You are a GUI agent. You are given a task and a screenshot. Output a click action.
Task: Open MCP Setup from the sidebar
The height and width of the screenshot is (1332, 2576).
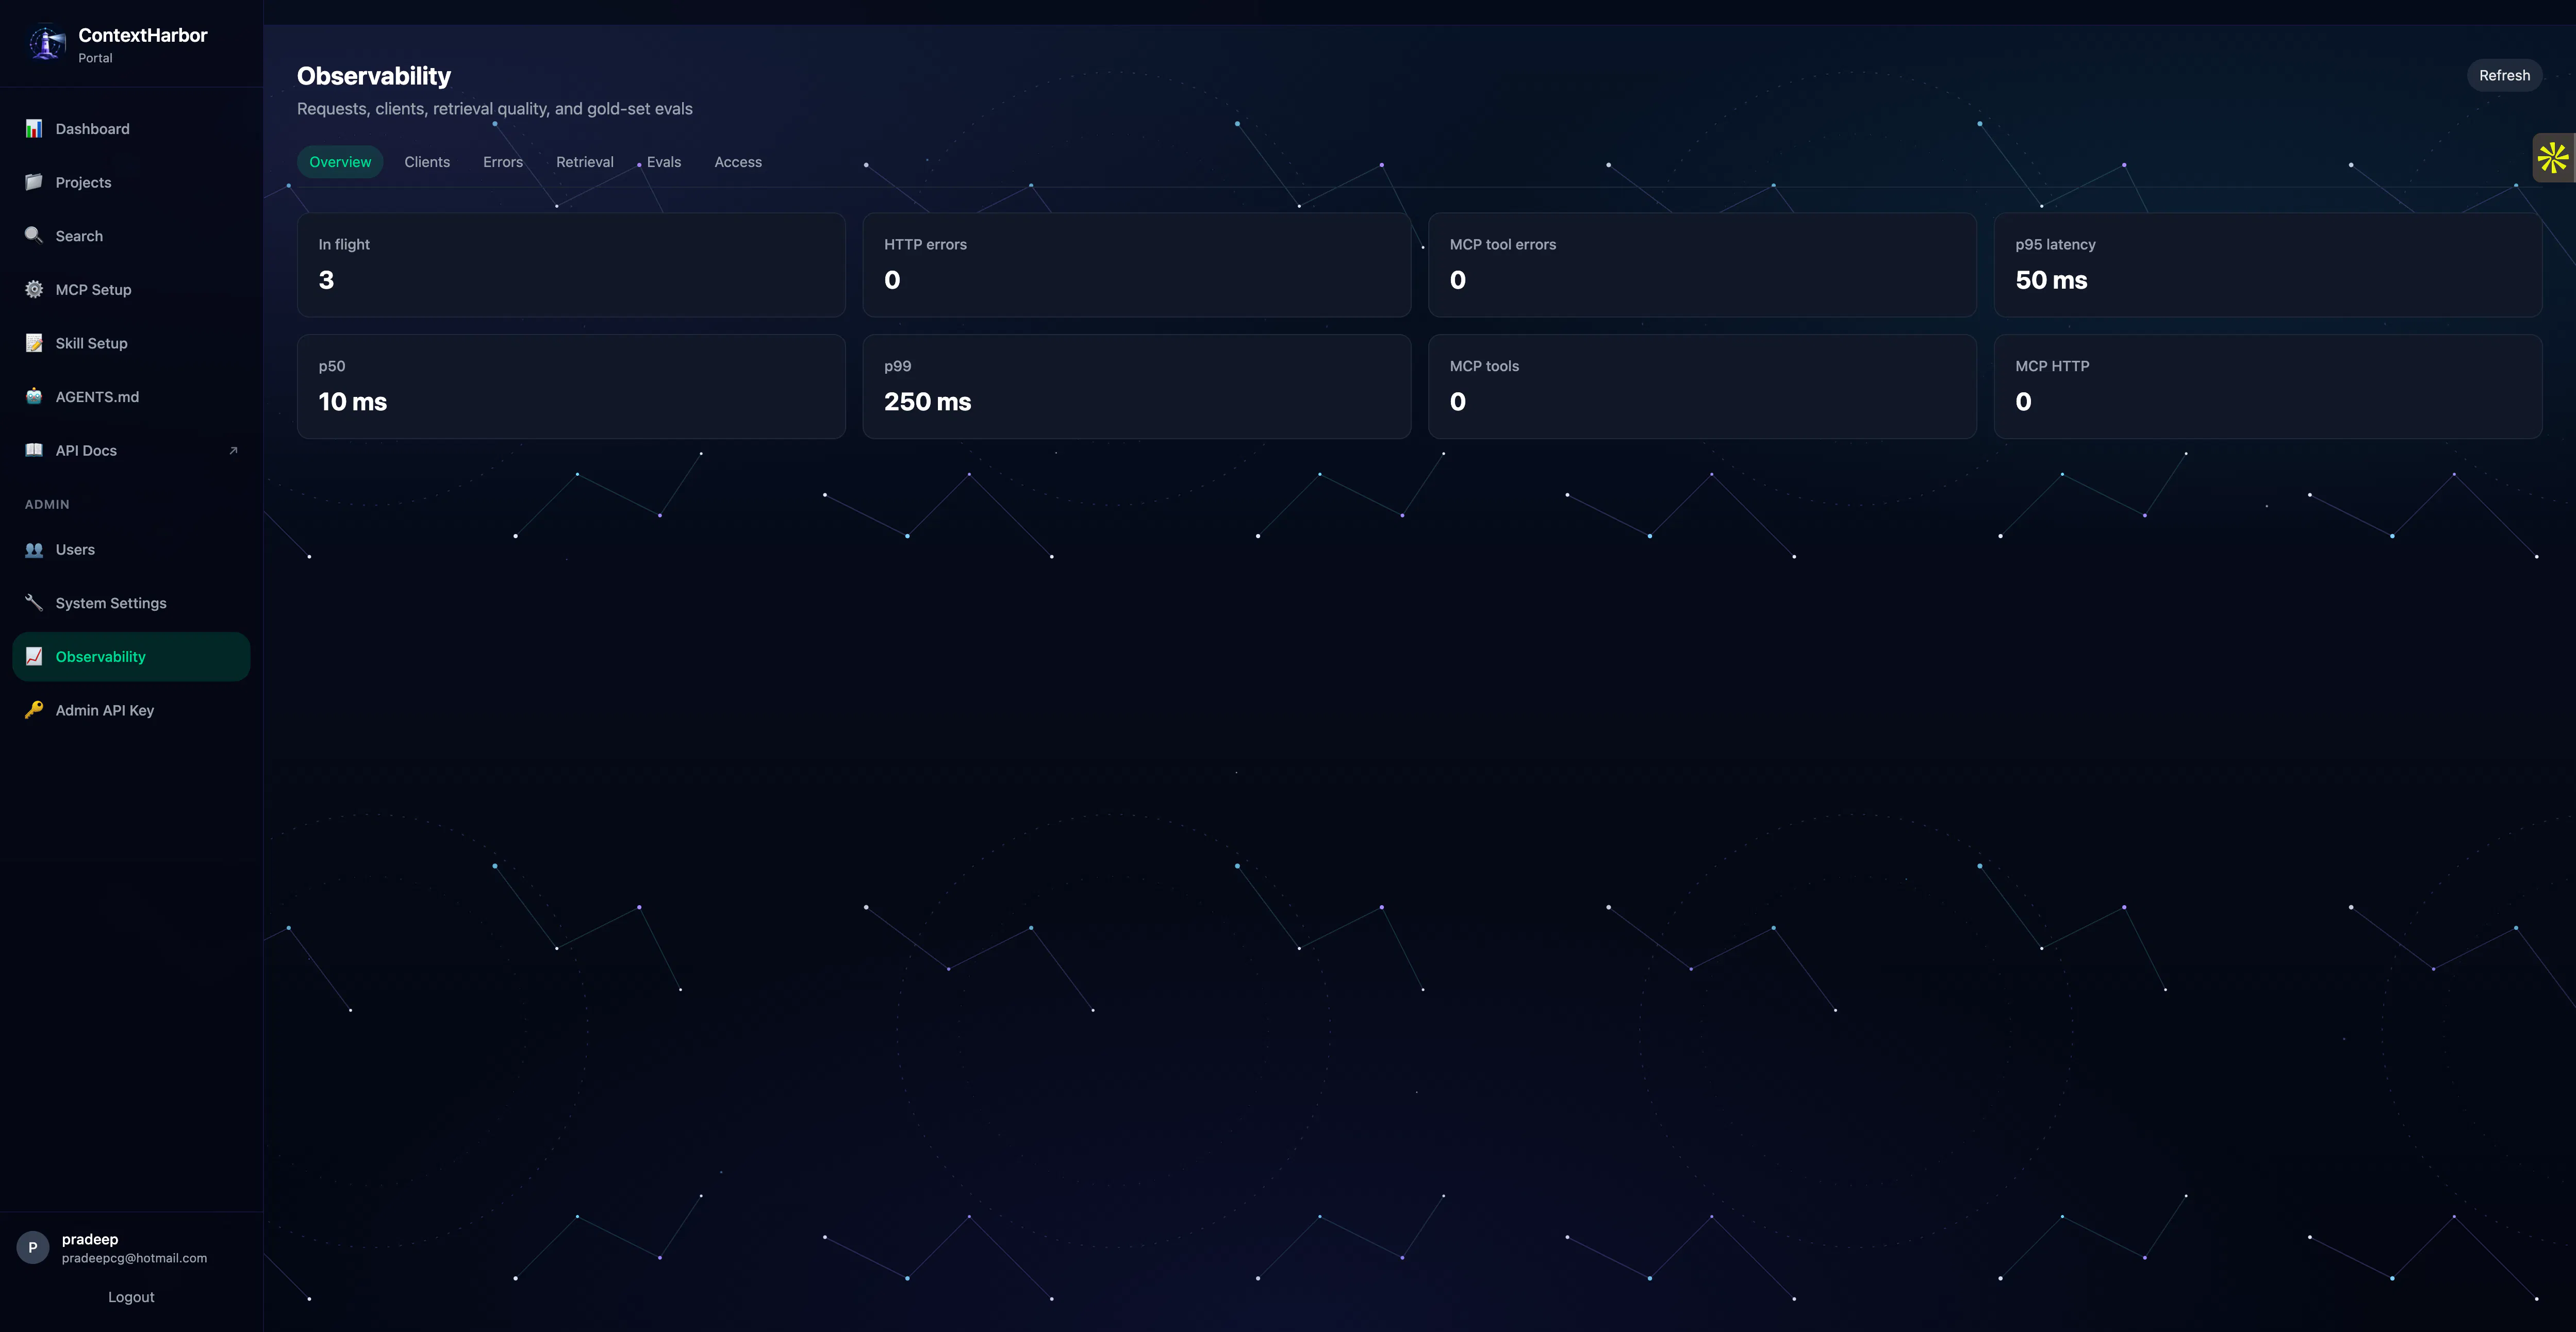coord(131,289)
